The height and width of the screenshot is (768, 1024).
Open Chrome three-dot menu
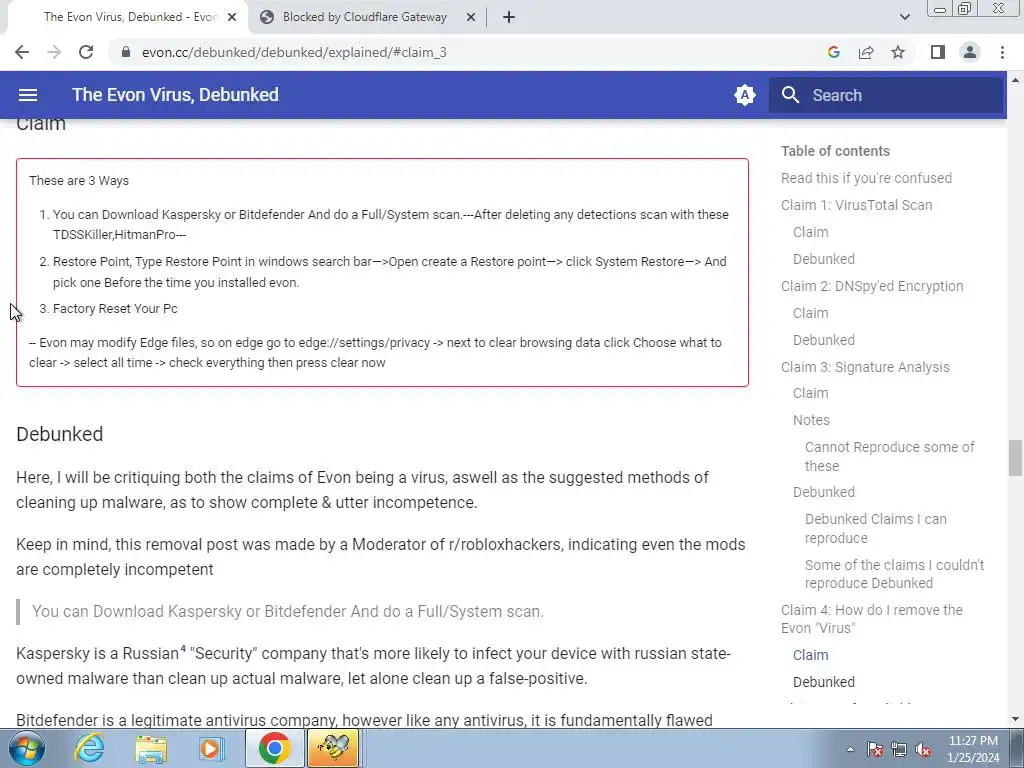tap(1002, 52)
